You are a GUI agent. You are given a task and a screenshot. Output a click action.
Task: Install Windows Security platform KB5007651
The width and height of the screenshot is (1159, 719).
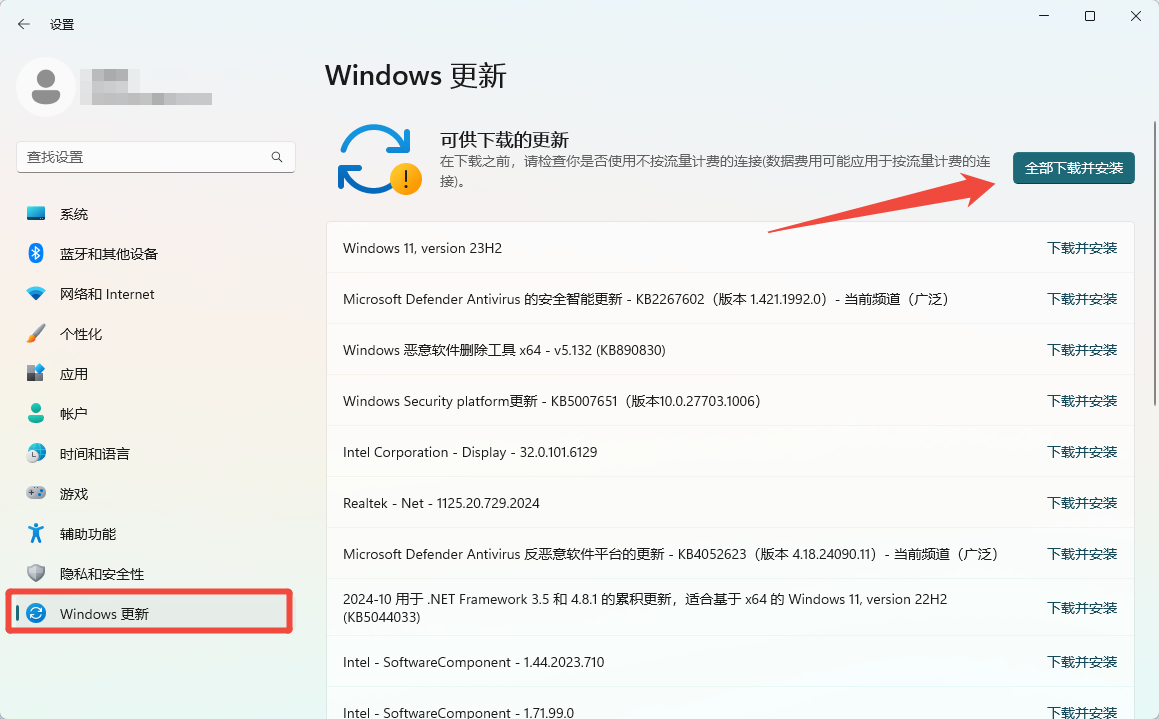1081,401
